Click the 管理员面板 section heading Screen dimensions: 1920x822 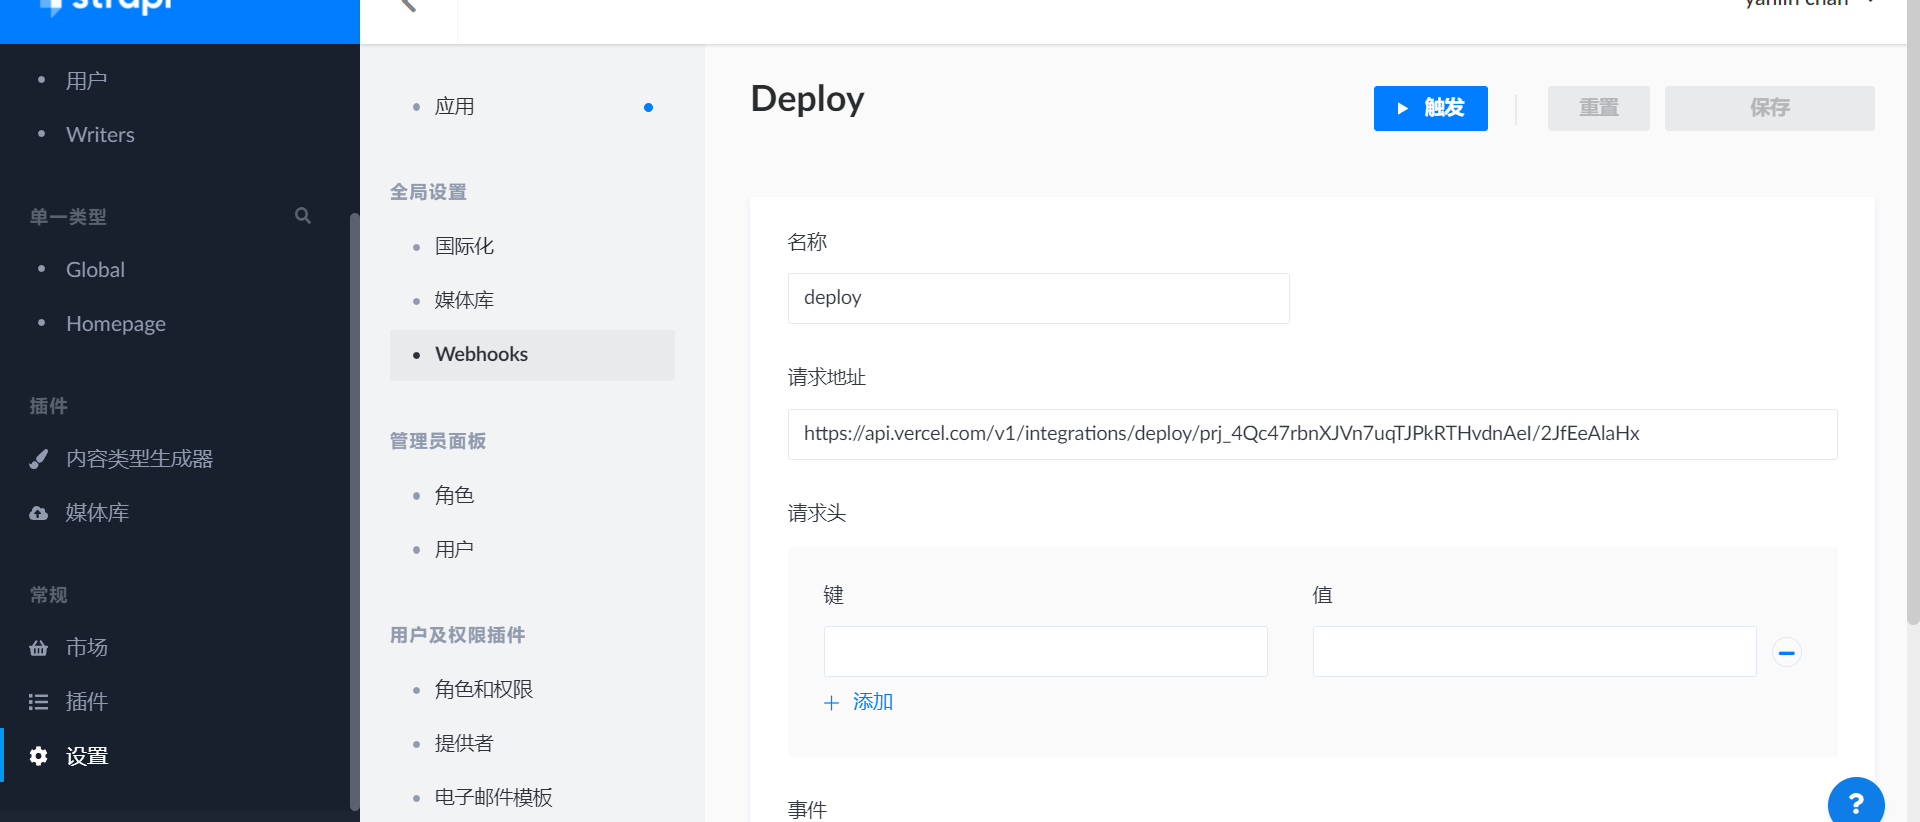coord(438,441)
